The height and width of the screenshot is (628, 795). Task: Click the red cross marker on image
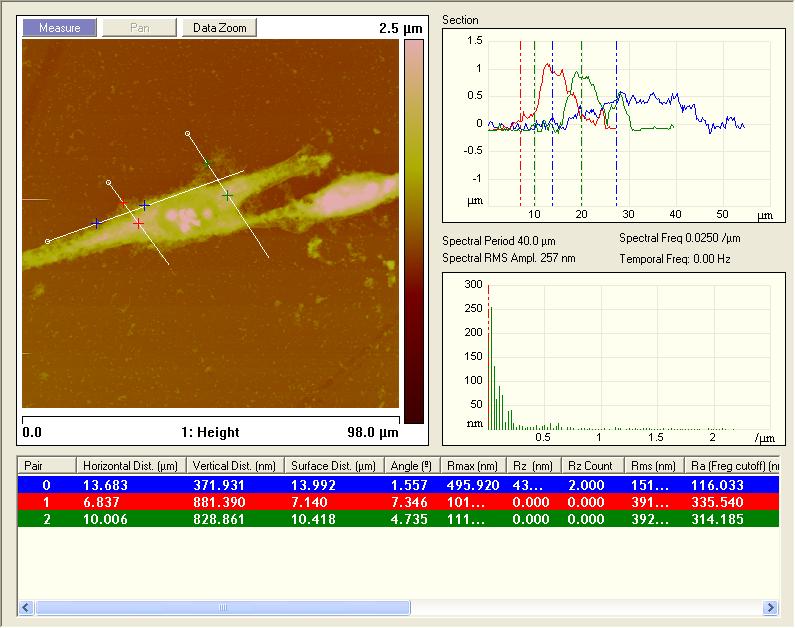138,223
